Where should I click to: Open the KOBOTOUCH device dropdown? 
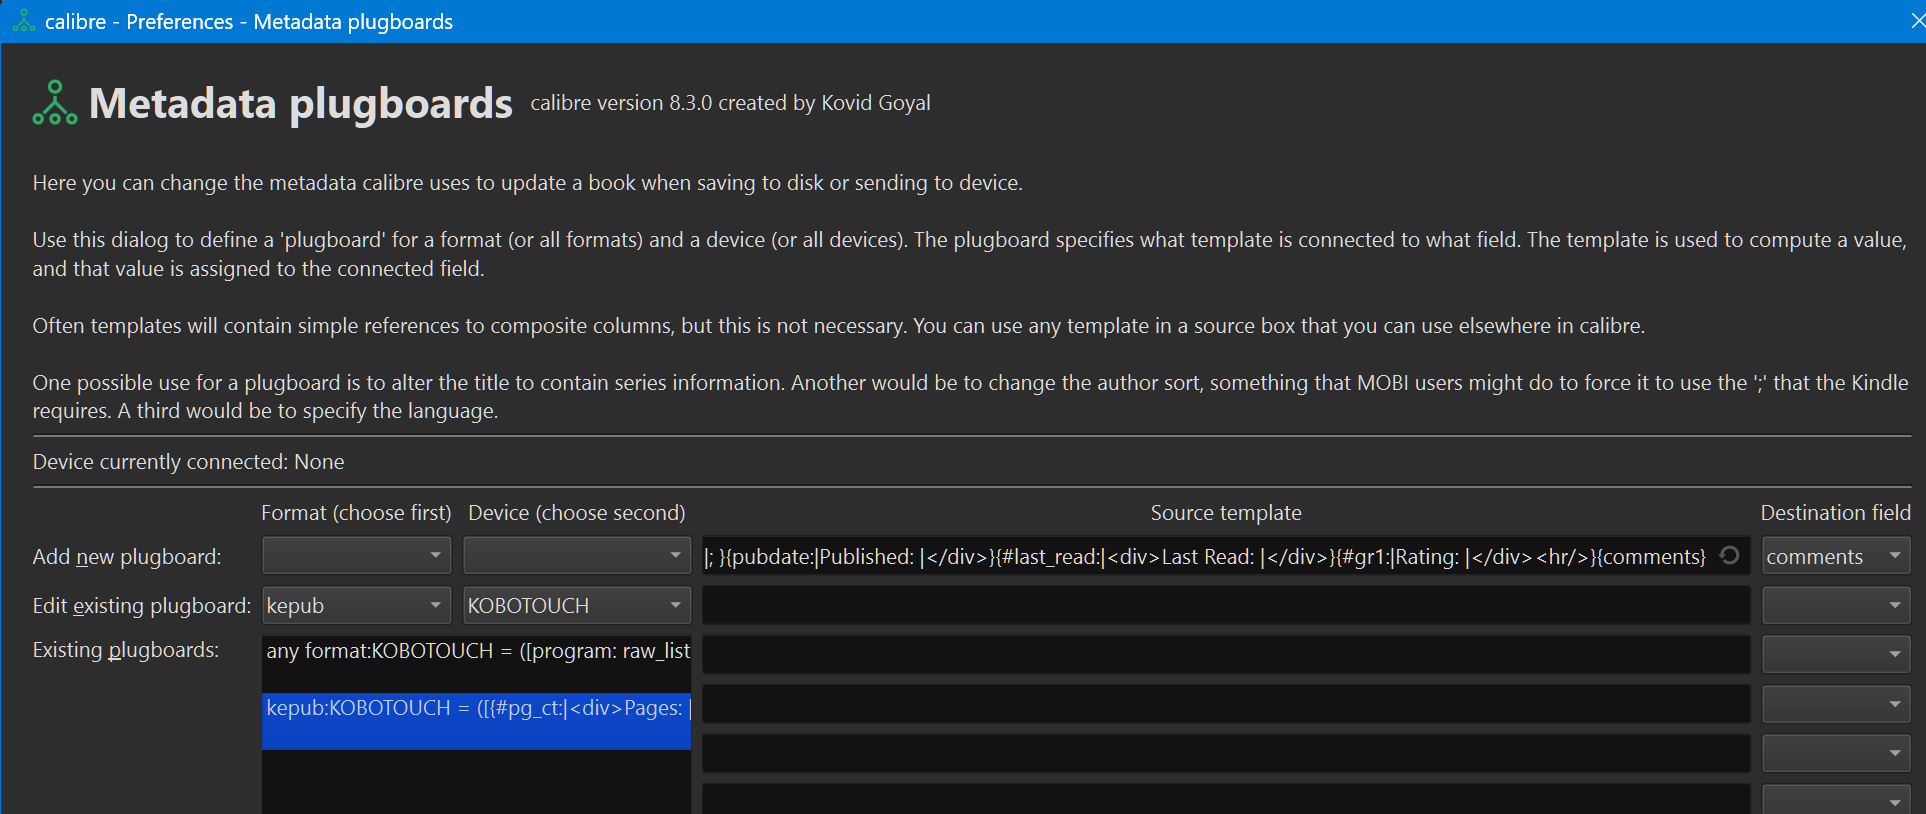click(x=577, y=606)
